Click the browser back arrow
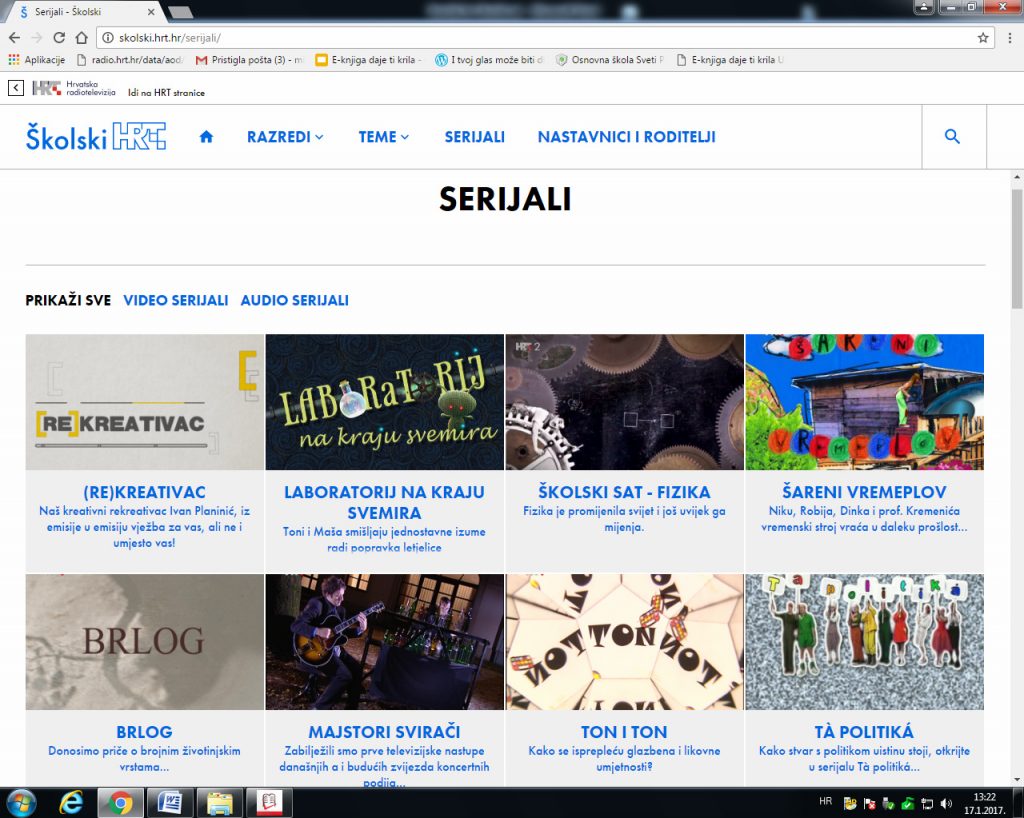 [14, 38]
